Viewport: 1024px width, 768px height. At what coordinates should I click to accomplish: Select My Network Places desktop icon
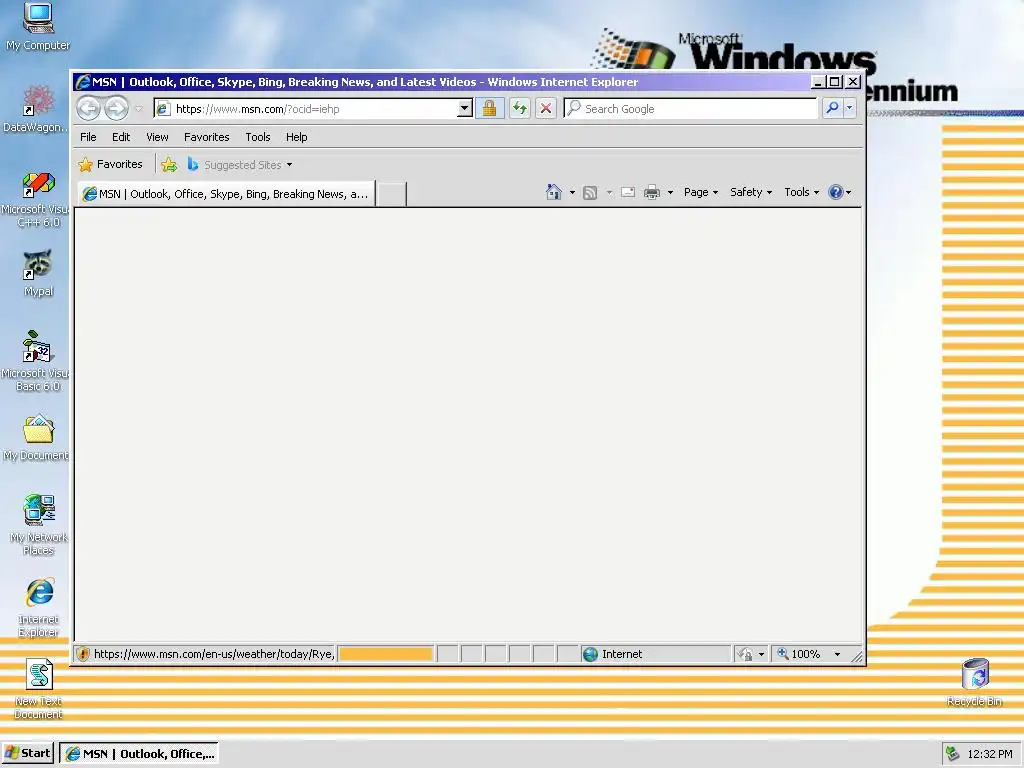click(38, 524)
